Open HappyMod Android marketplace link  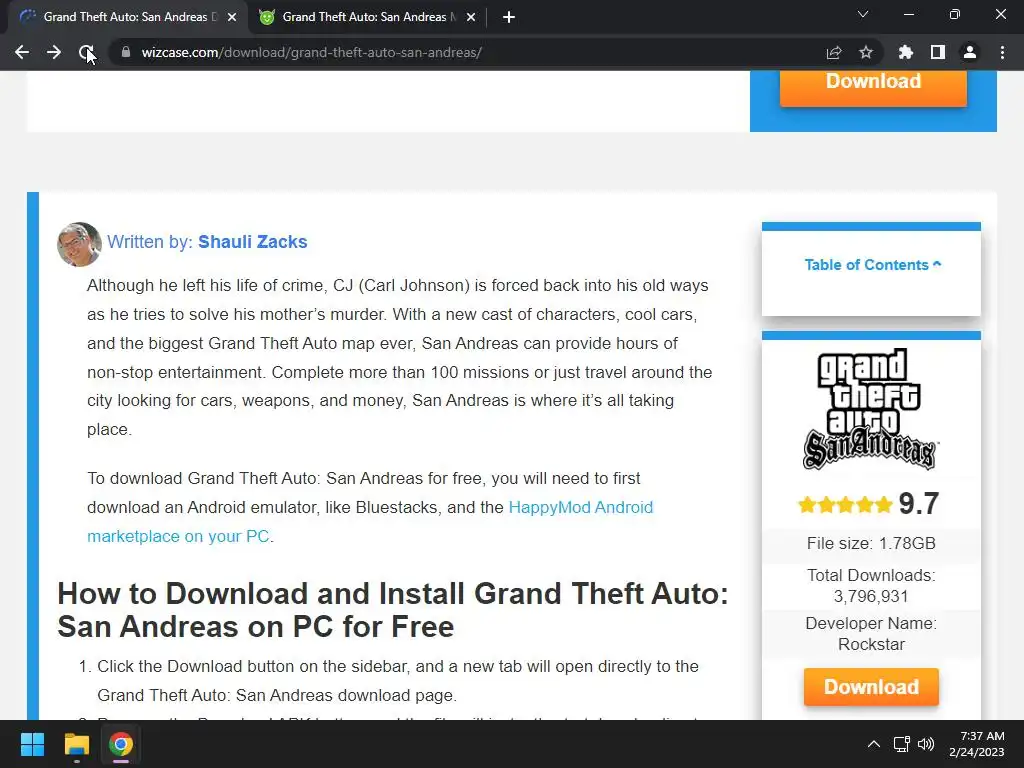click(370, 522)
